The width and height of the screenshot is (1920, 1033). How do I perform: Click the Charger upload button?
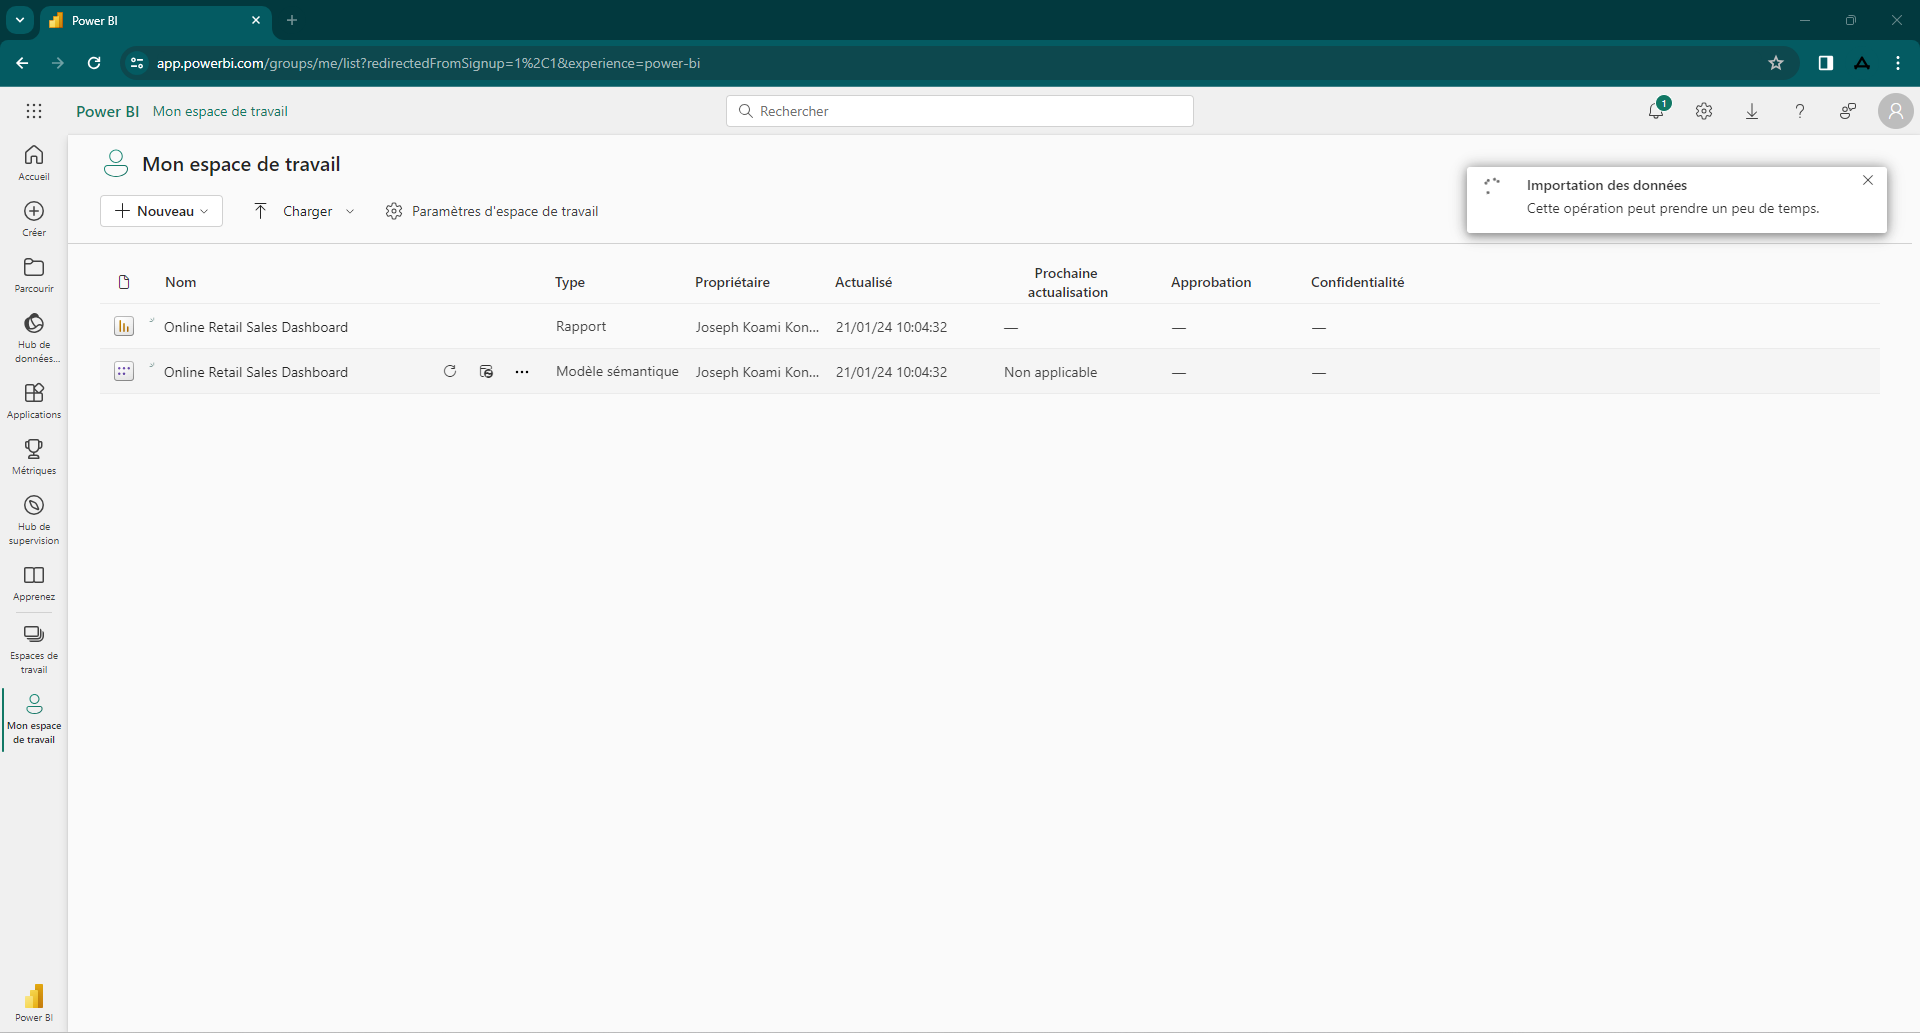pos(294,211)
